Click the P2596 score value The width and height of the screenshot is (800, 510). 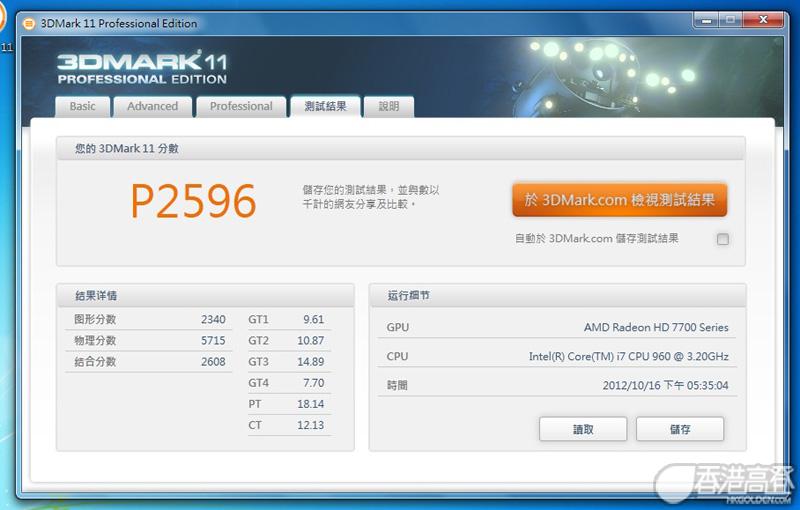click(x=193, y=201)
